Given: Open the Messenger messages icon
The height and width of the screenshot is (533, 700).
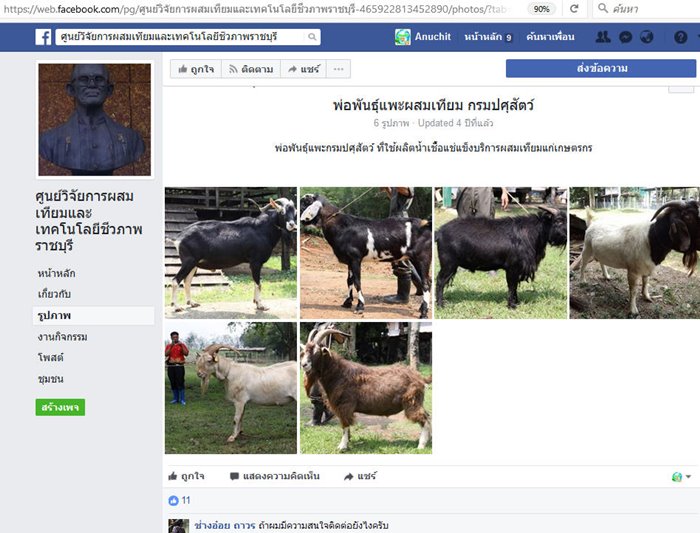Looking at the screenshot, I should pyautogui.click(x=625, y=37).
